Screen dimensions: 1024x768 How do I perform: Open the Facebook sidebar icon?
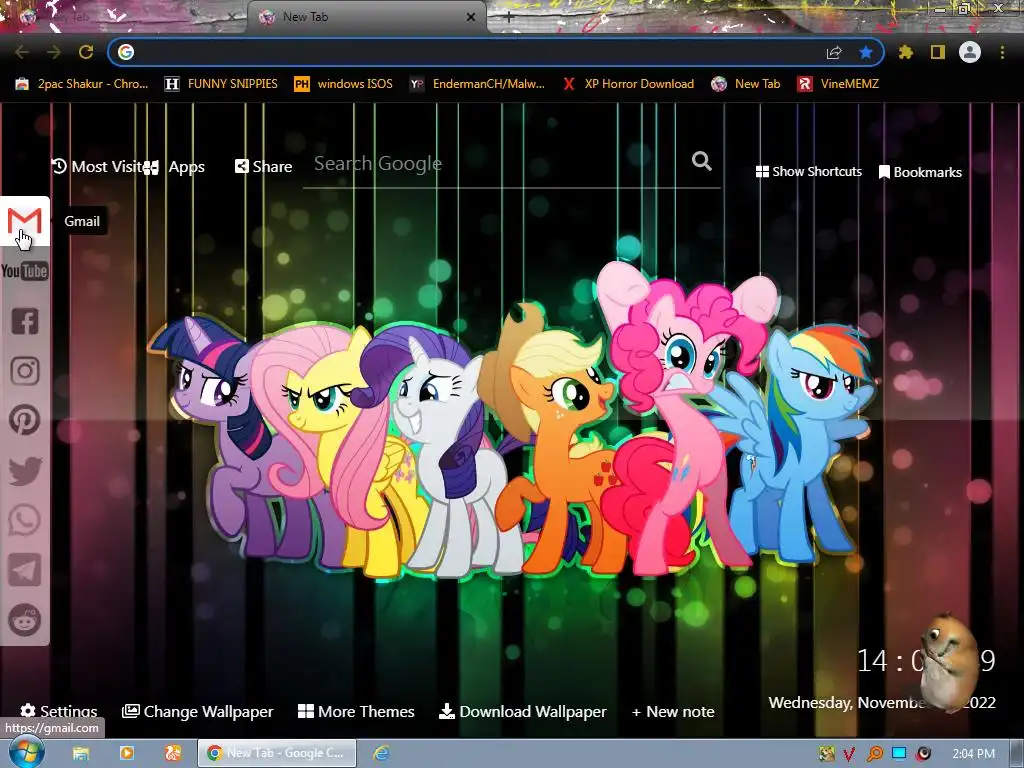coord(25,321)
